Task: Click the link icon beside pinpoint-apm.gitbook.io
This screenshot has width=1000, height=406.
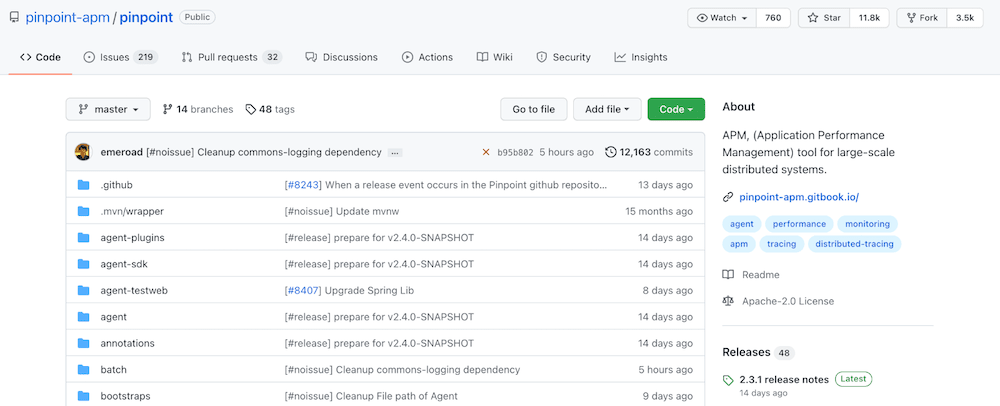Action: click(x=728, y=198)
